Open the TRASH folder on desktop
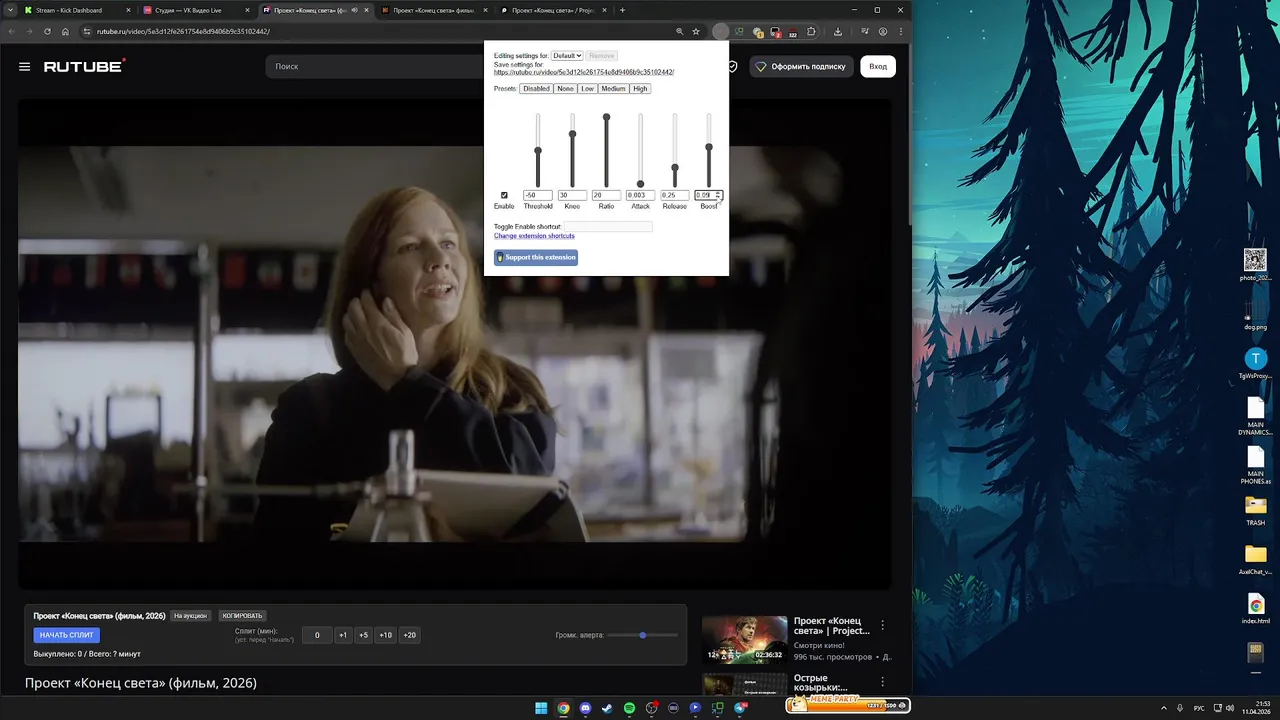This screenshot has height=720, width=1280. (1255, 510)
